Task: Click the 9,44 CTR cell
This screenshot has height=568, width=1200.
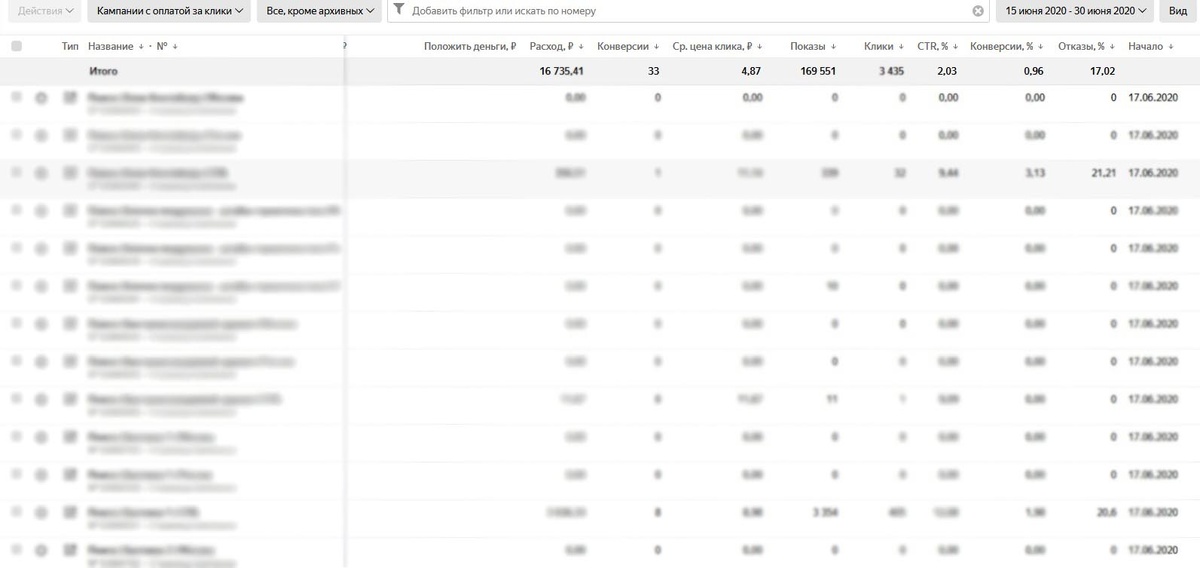Action: tap(949, 173)
